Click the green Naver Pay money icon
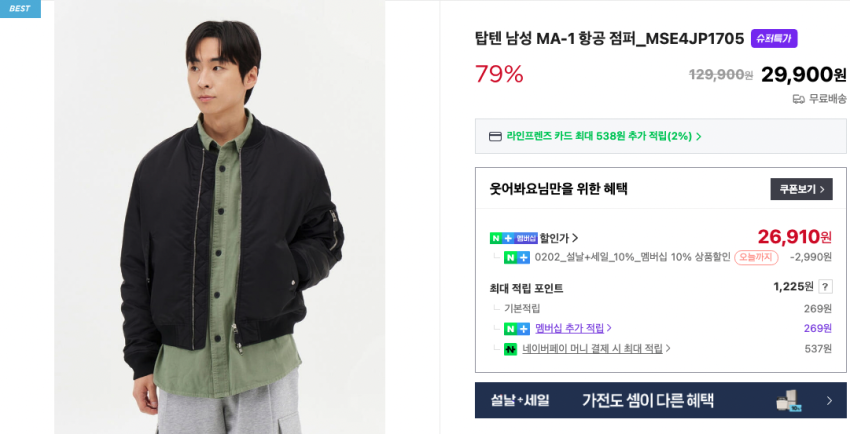 [x=510, y=349]
